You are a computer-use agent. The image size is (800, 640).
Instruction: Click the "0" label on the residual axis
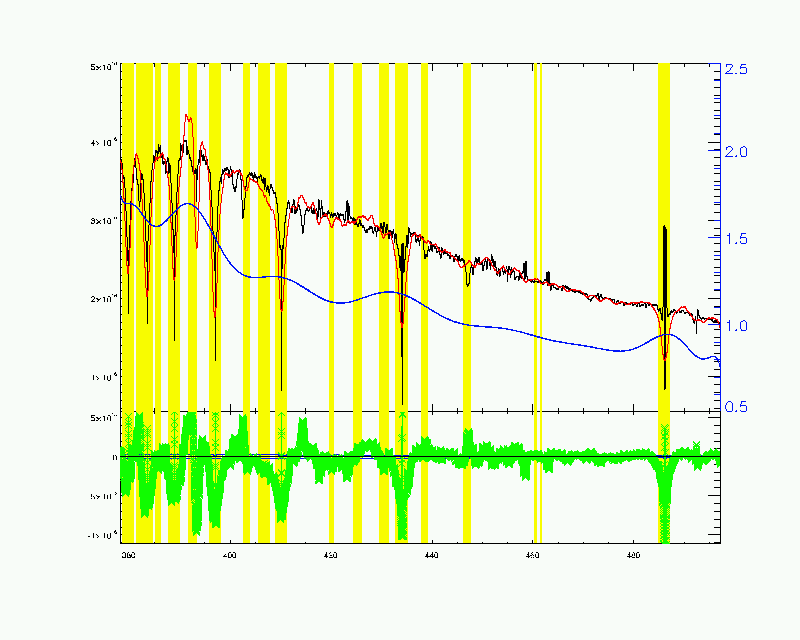click(115, 457)
